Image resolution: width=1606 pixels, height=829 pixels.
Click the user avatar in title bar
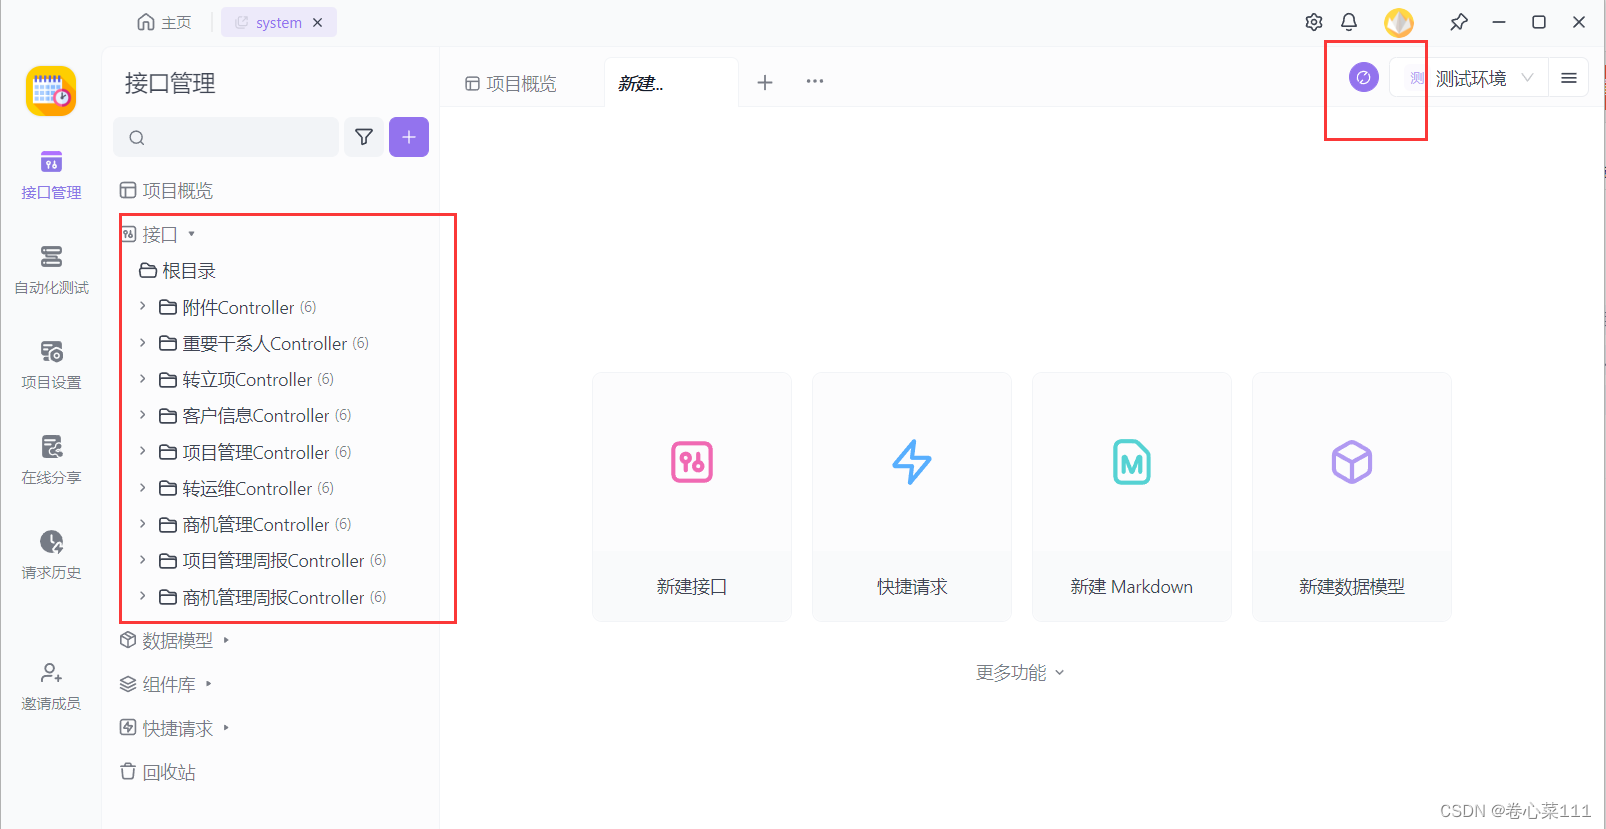(x=1399, y=22)
